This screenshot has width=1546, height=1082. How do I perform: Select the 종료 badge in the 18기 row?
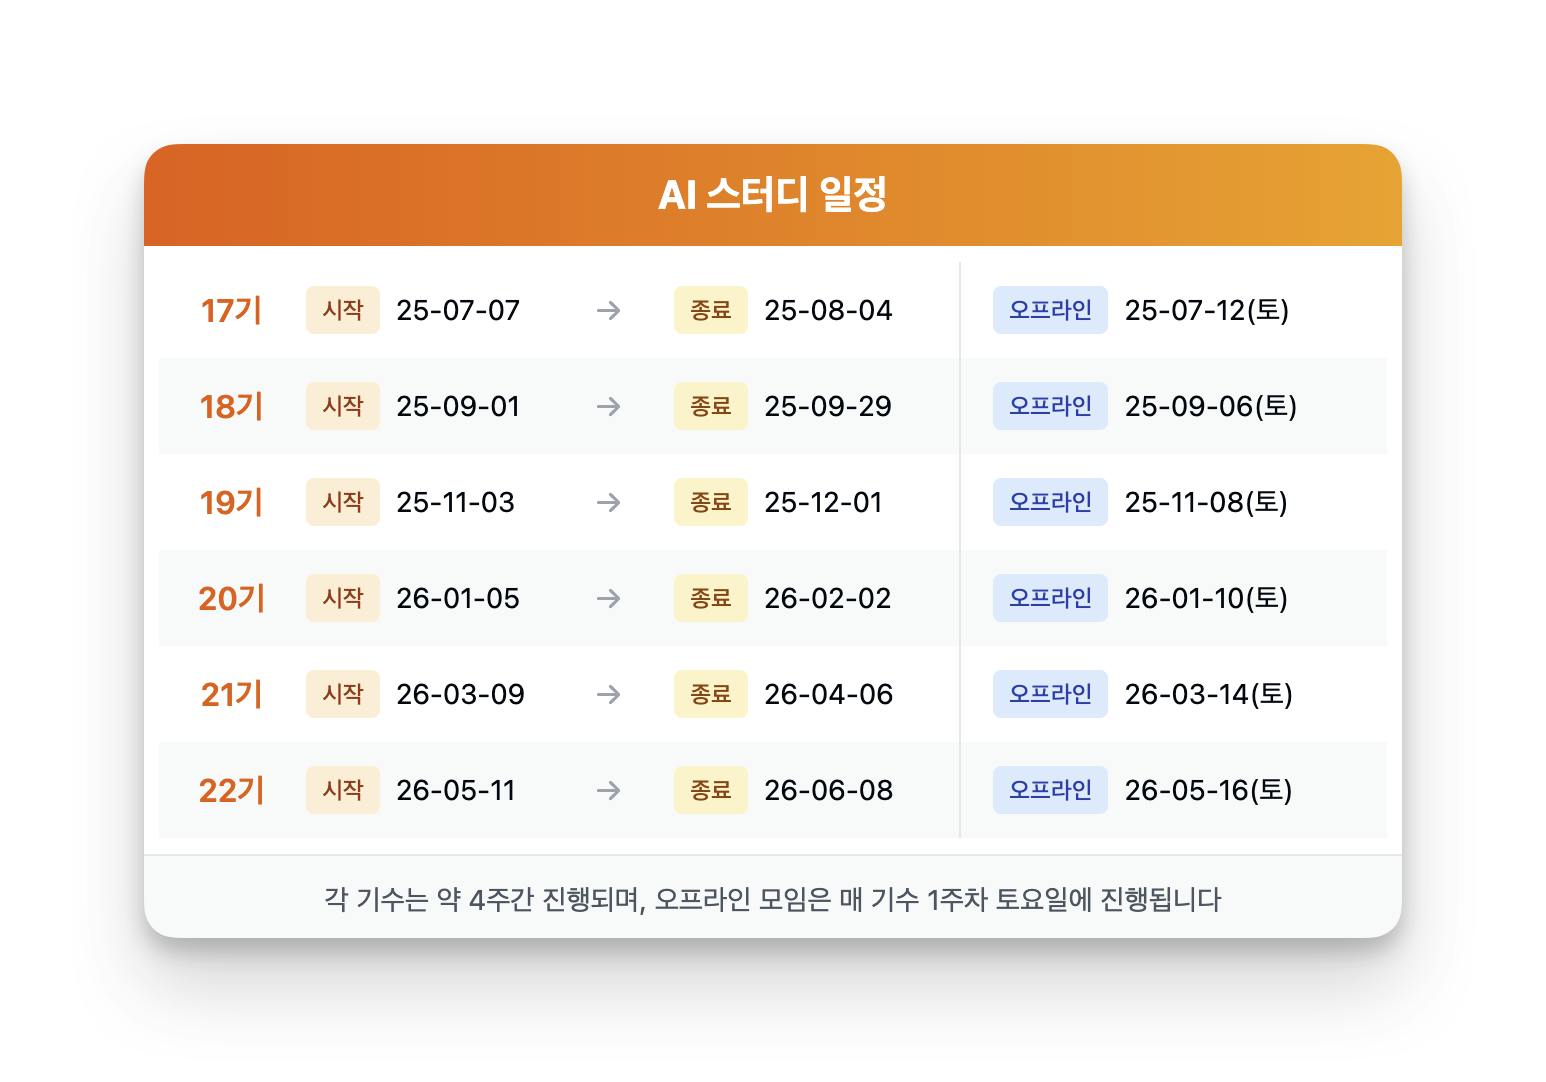tap(711, 406)
